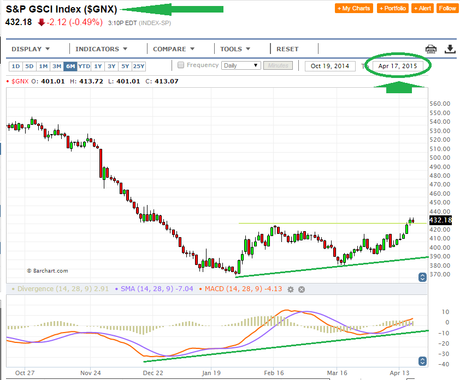Click the SMA (14, 28, 9) legend

click(x=154, y=289)
